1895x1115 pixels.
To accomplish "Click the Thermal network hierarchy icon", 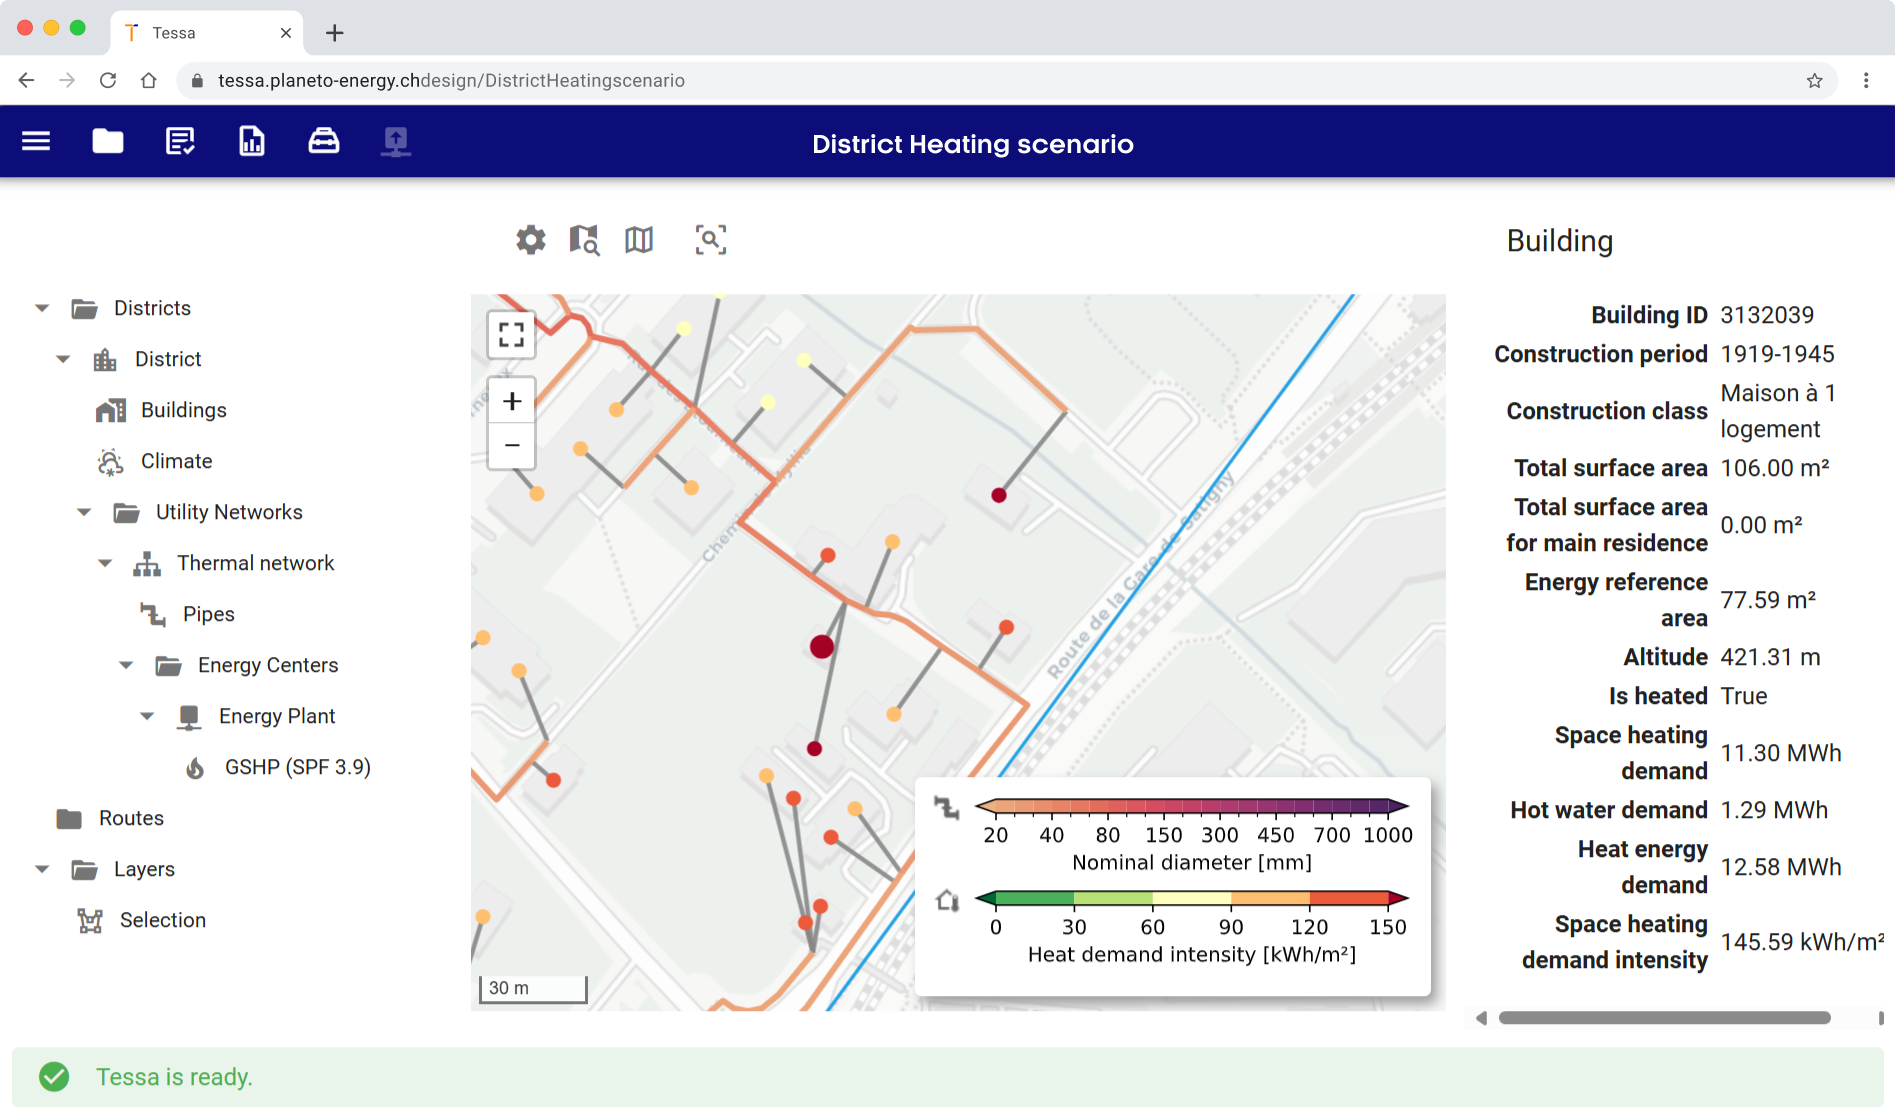I will click(x=147, y=563).
